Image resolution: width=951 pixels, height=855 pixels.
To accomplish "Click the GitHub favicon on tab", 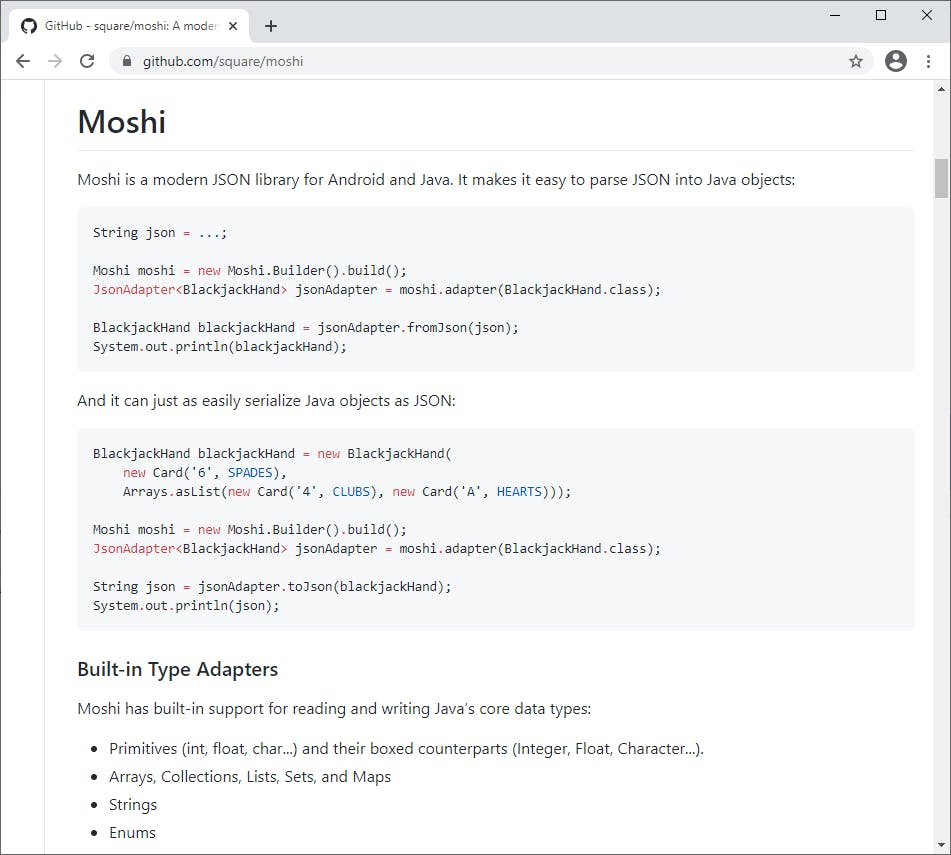I will [x=29, y=26].
